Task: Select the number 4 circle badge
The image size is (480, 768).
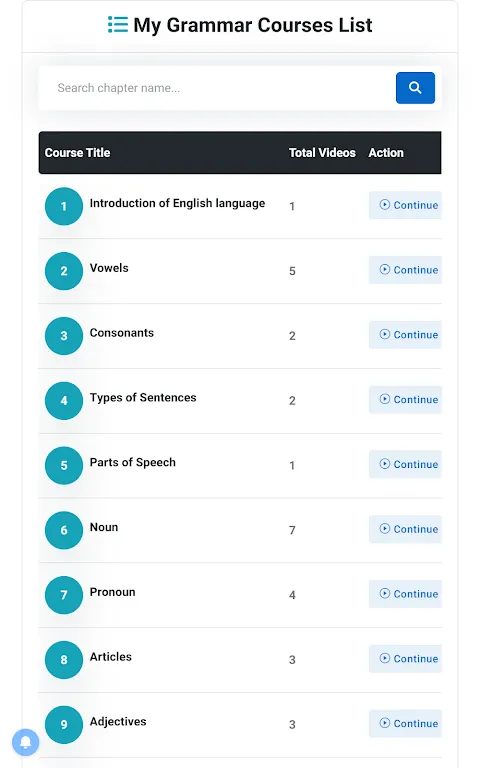Action: [x=64, y=401]
